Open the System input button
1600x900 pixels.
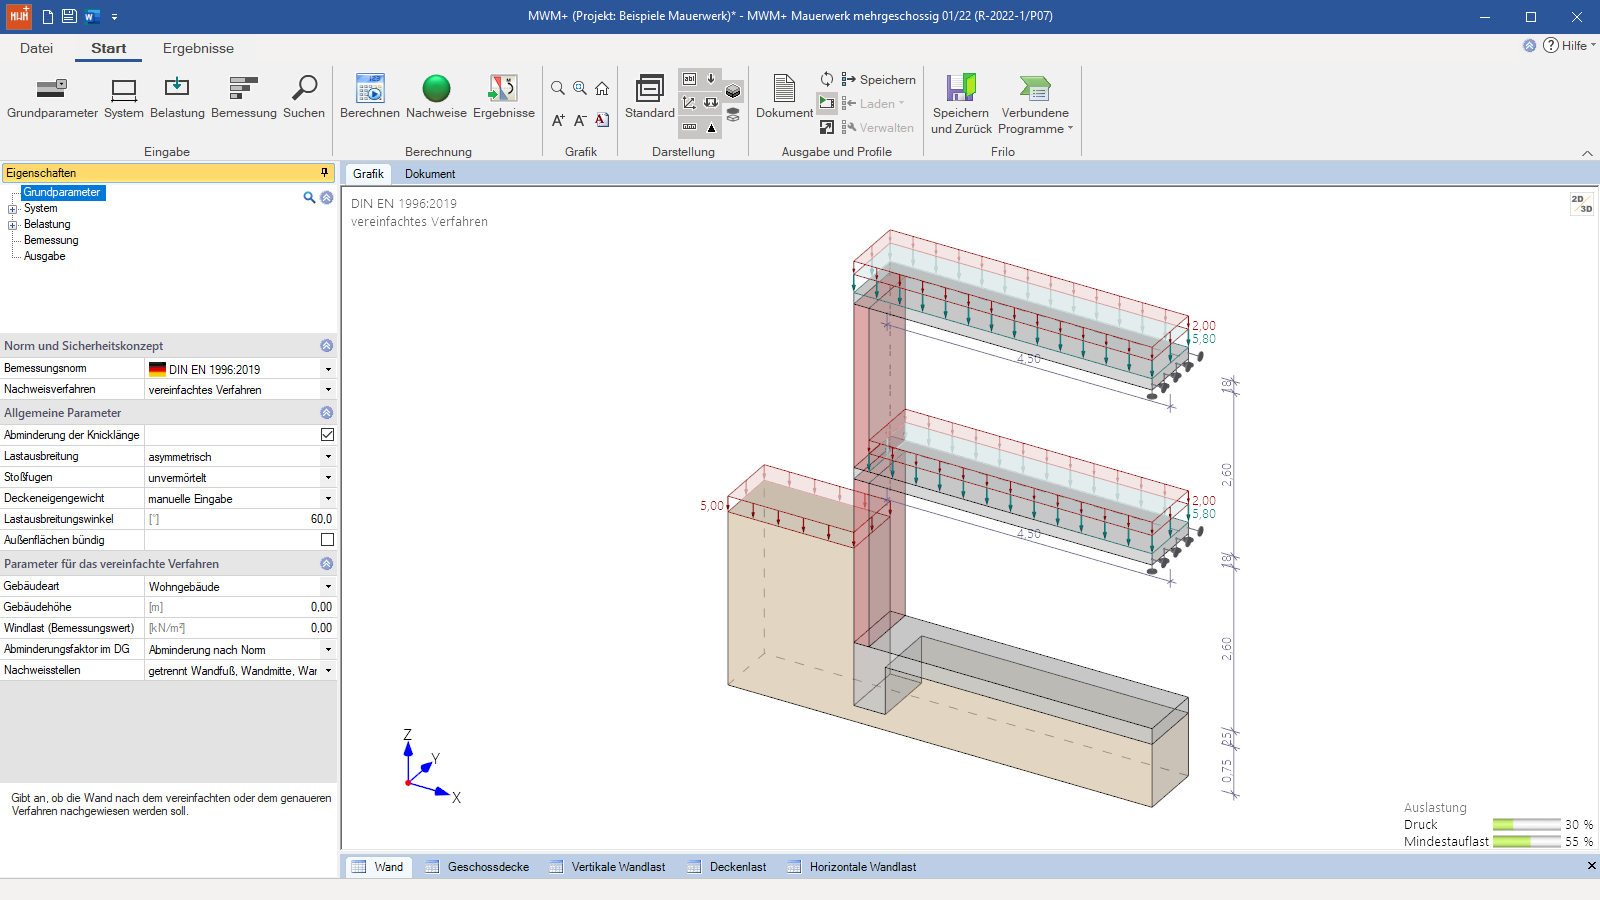point(124,98)
